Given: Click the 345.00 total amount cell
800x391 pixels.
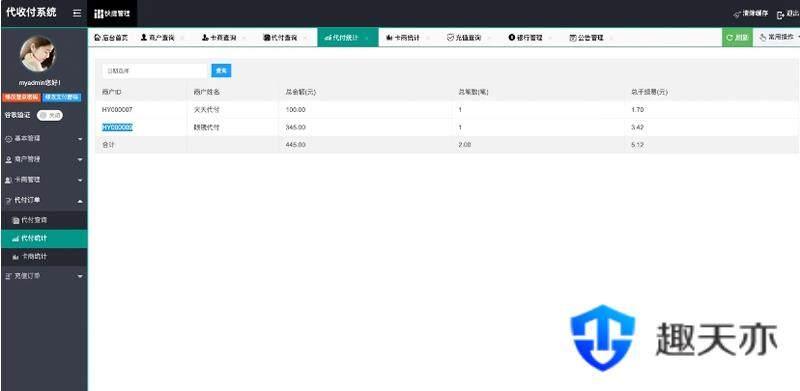Looking at the screenshot, I should click(295, 128).
